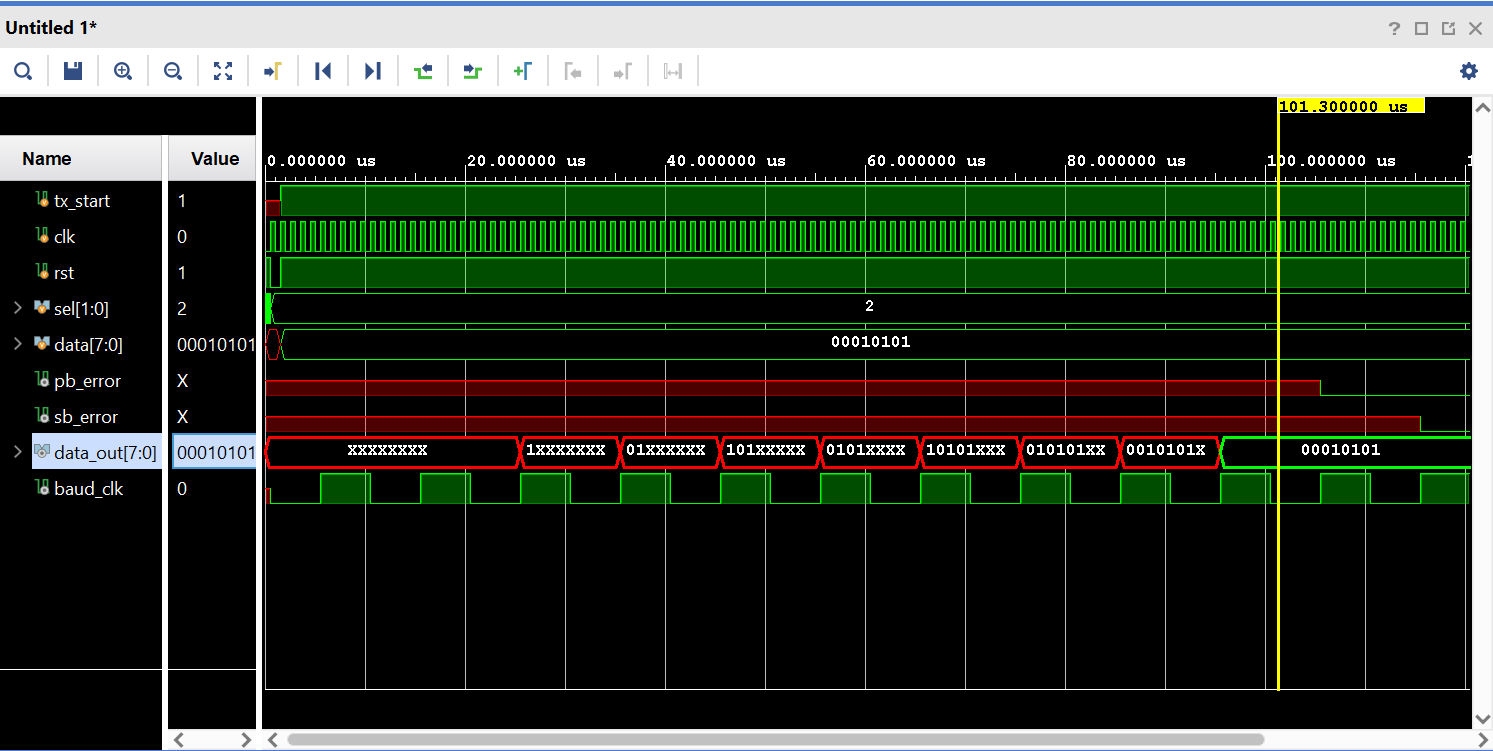Click the Untitled 1* window title
The width and height of the screenshot is (1493, 751).
[52, 28]
